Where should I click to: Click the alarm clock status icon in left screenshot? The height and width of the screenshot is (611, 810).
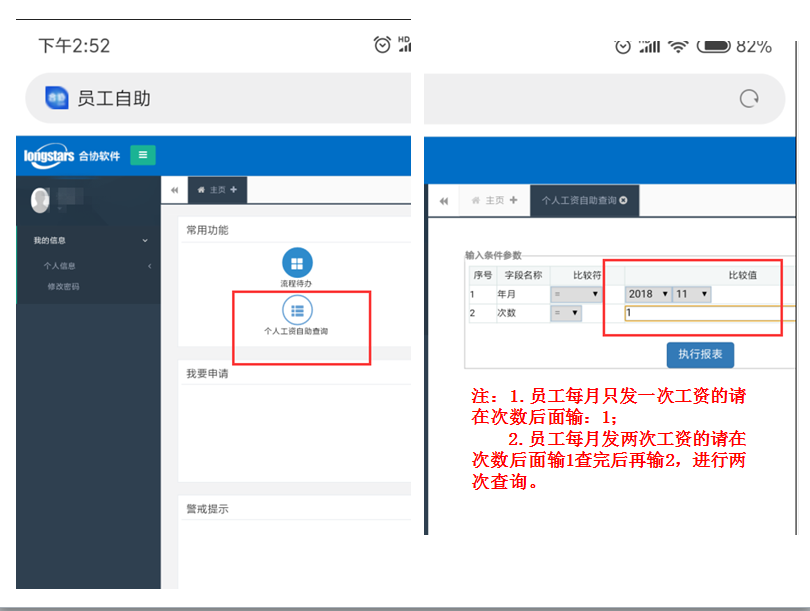pyautogui.click(x=382, y=45)
